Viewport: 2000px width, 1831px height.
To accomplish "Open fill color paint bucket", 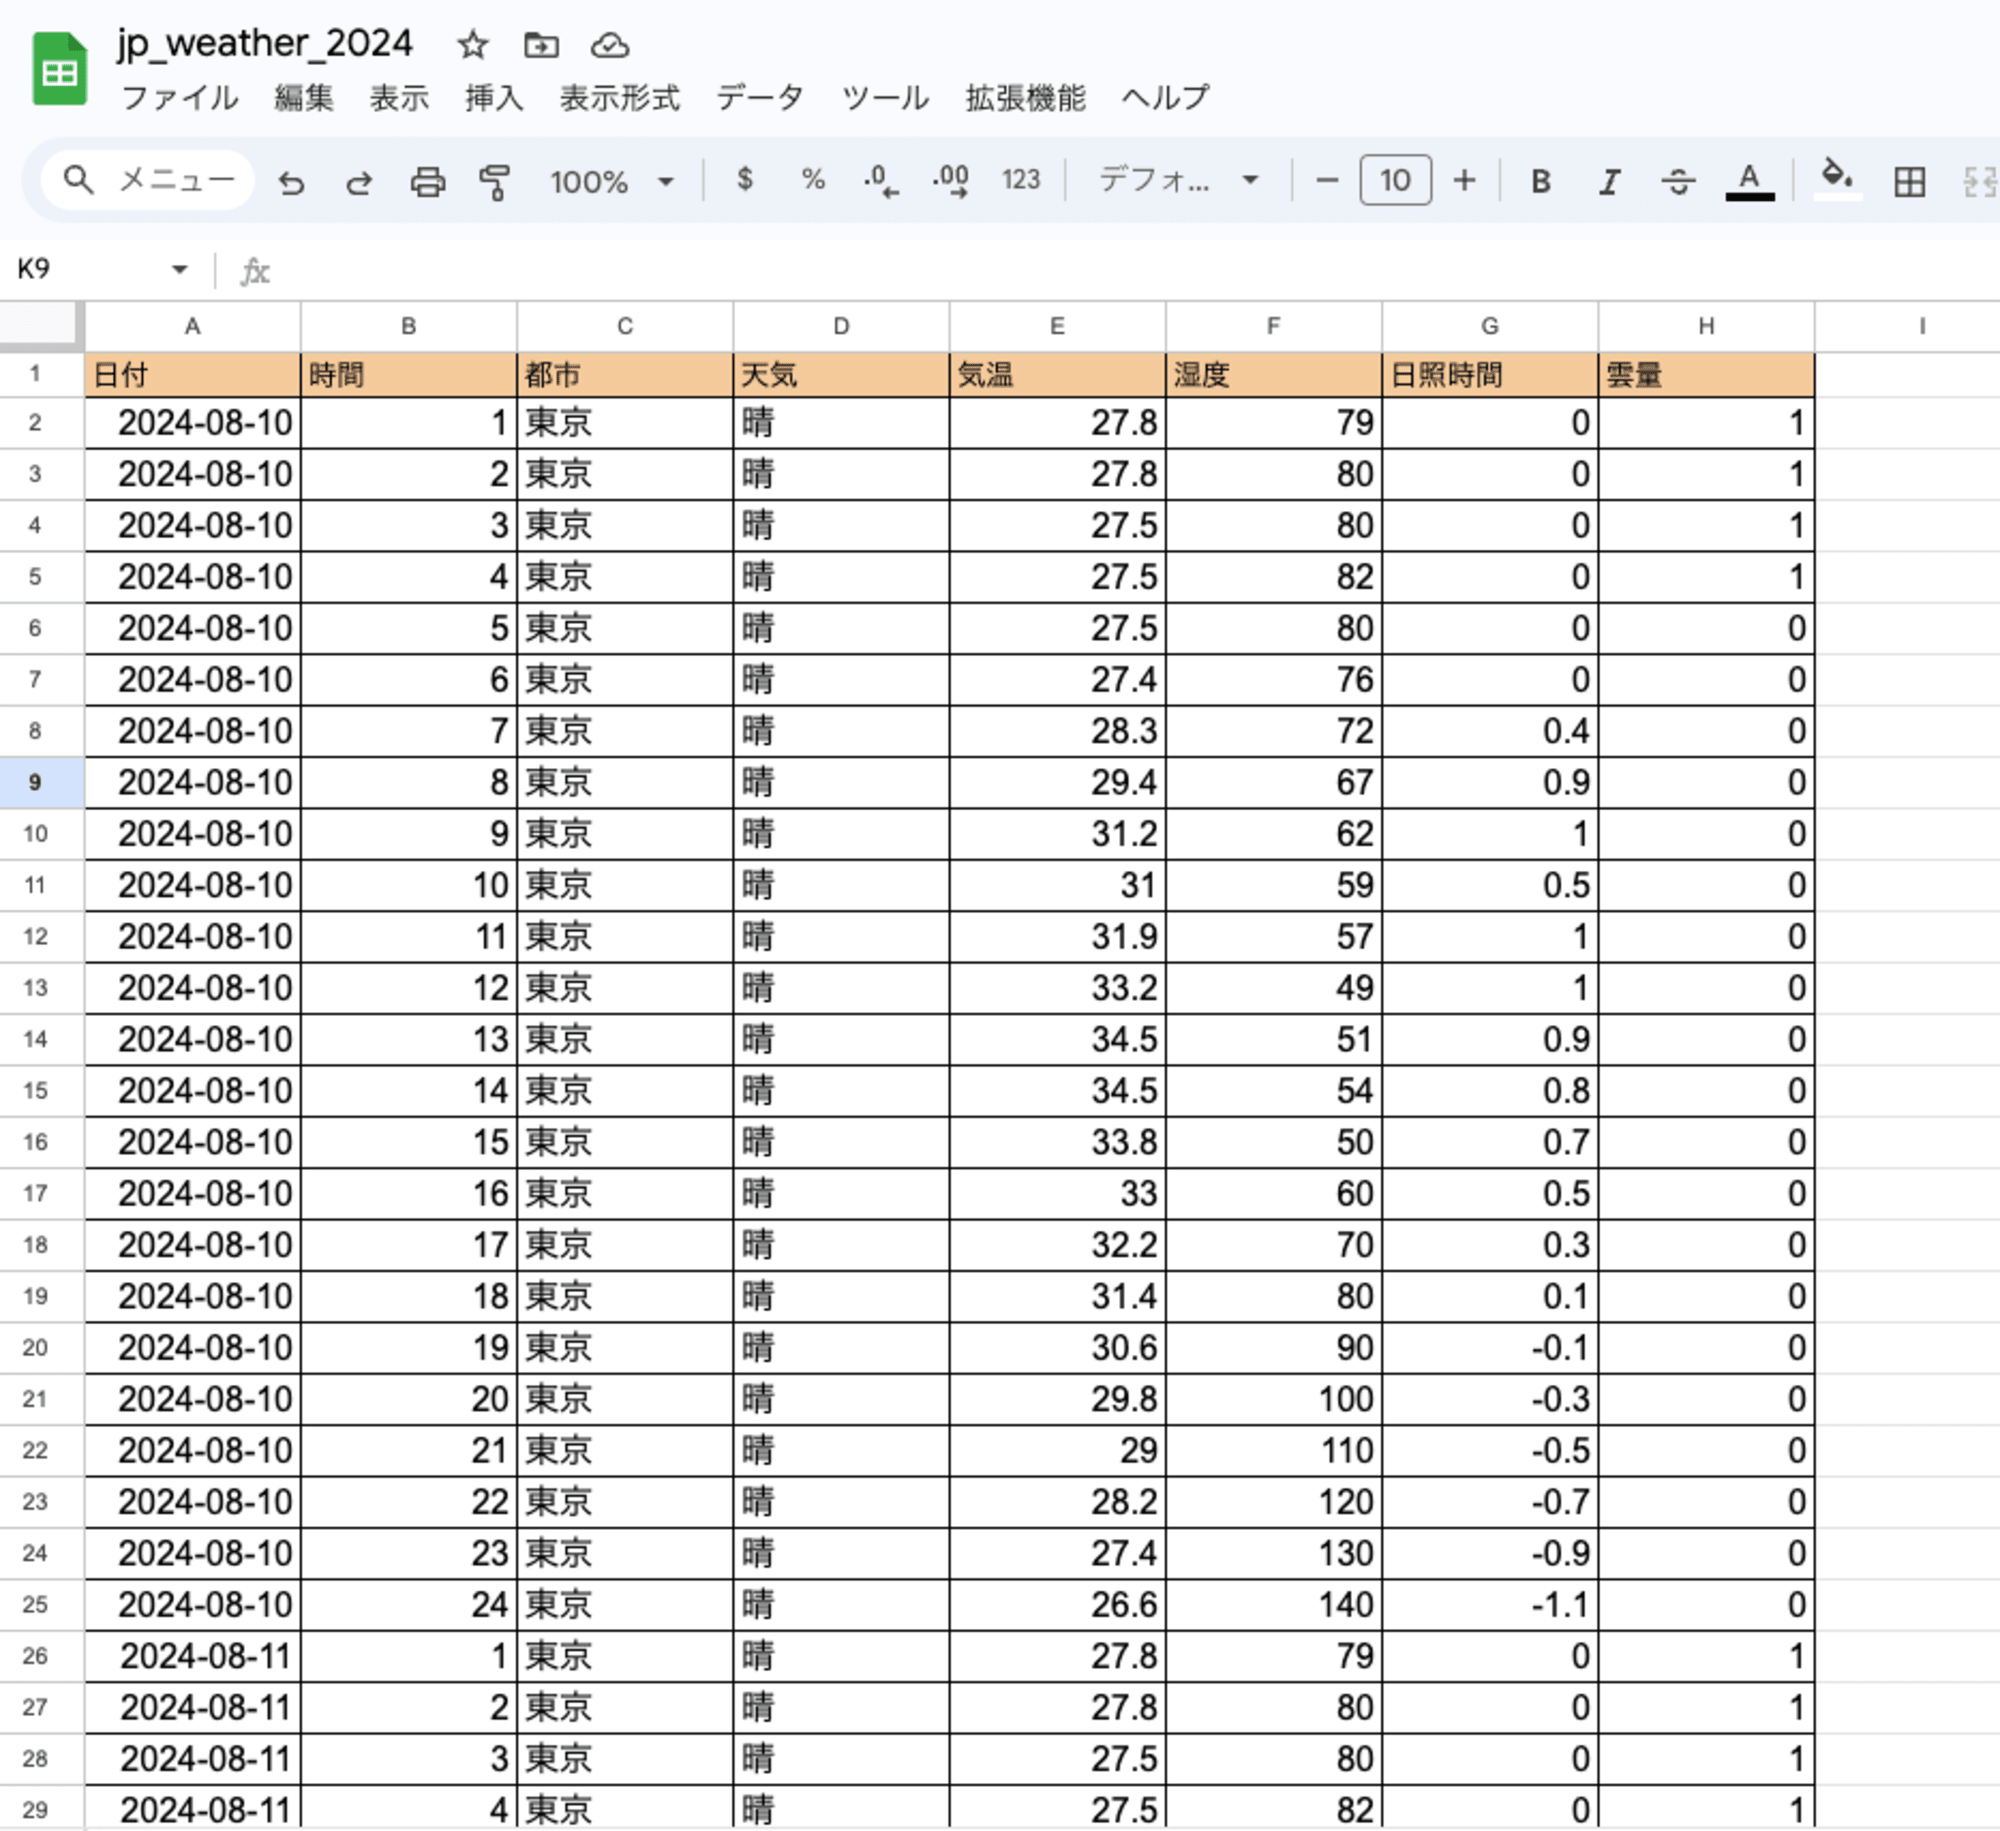I will (1837, 180).
